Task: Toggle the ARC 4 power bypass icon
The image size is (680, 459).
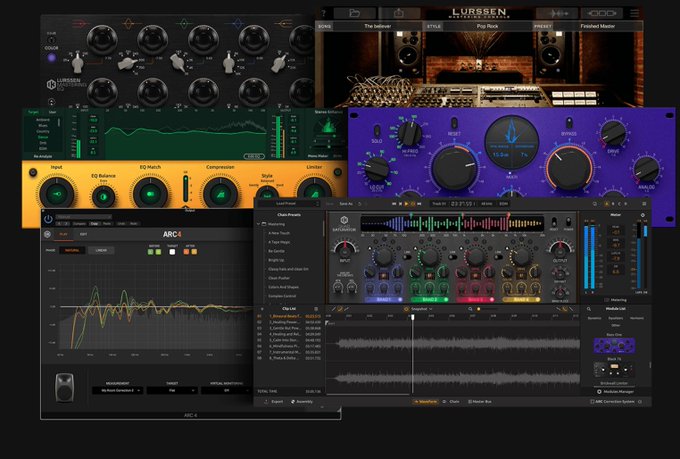Action: pyautogui.click(x=48, y=219)
